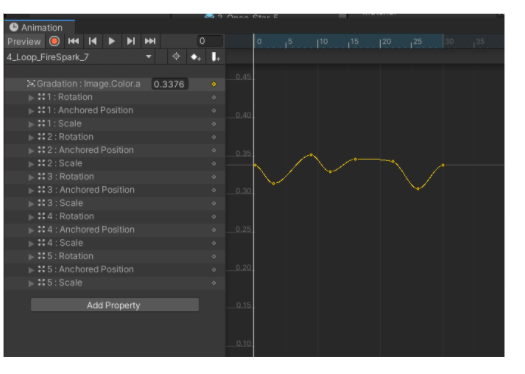
Task: Select Gradation : Image.Color.a property
Action: 88,84
